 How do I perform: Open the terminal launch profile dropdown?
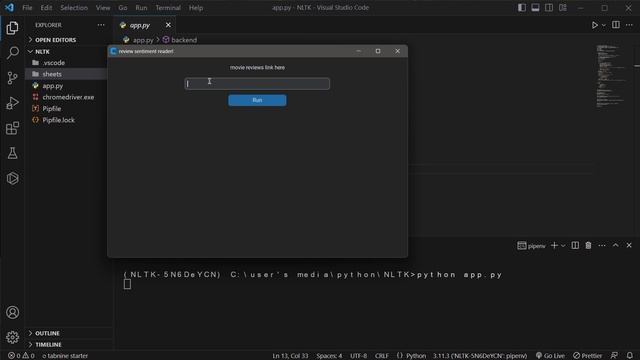point(563,246)
